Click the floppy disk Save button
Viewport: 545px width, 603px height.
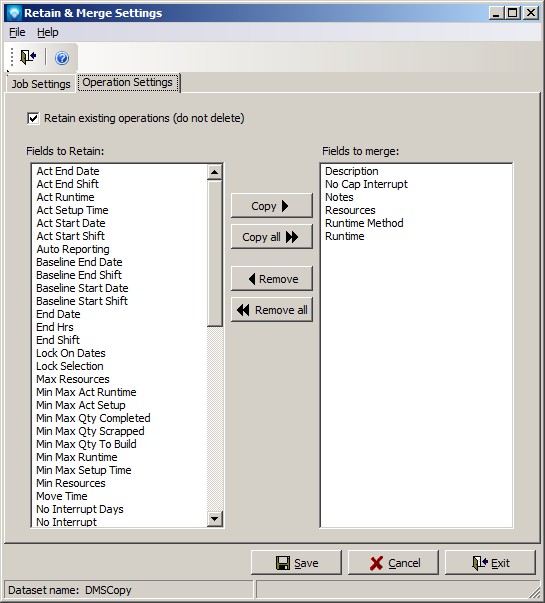coord(296,563)
